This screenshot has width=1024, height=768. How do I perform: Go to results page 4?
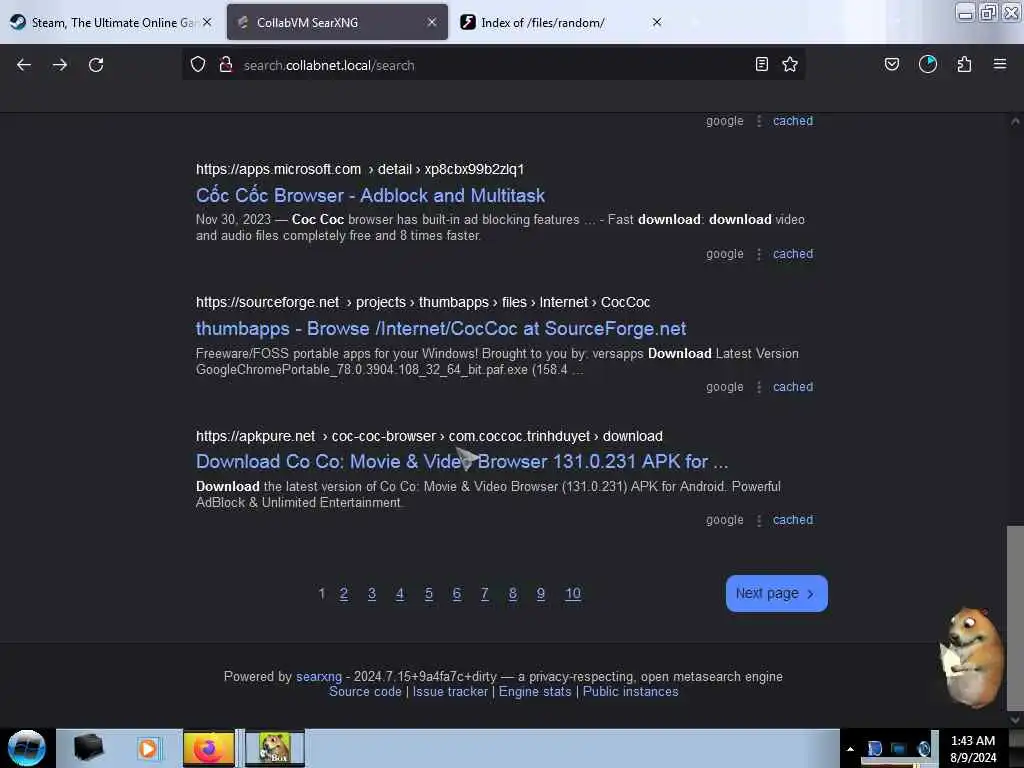(x=400, y=594)
